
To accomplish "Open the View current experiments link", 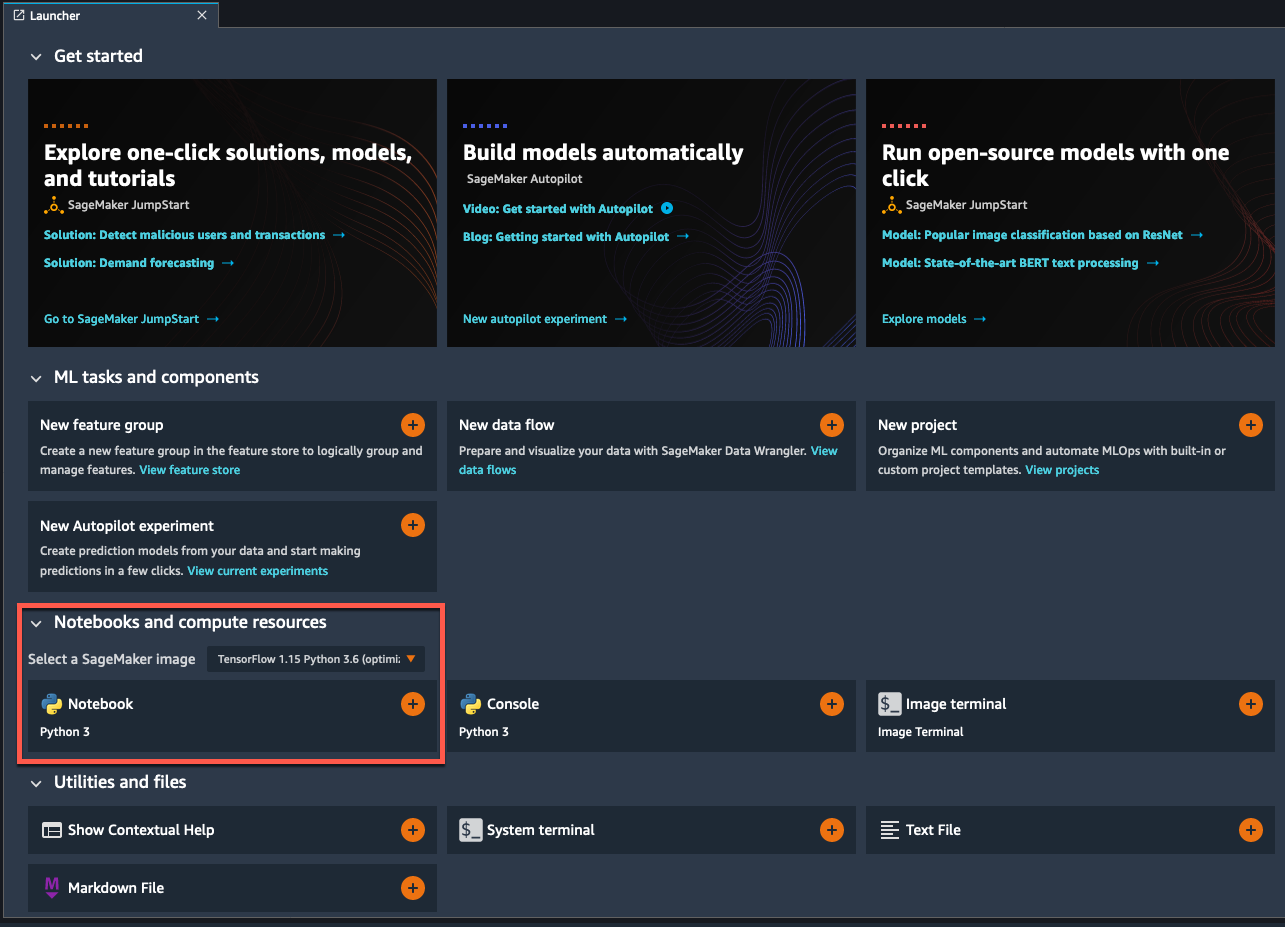I will click(258, 571).
